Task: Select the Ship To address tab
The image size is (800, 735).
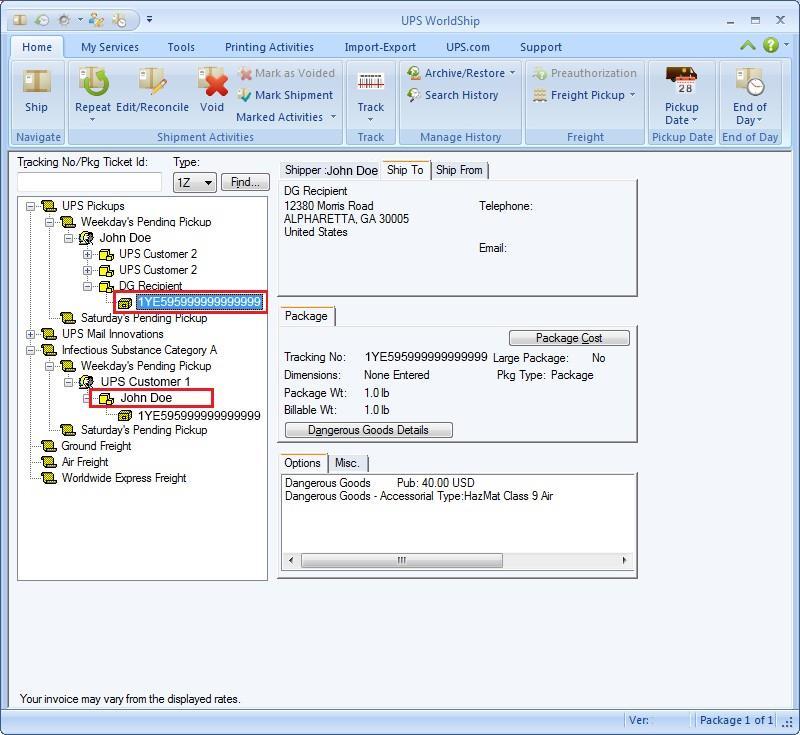Action: point(405,170)
